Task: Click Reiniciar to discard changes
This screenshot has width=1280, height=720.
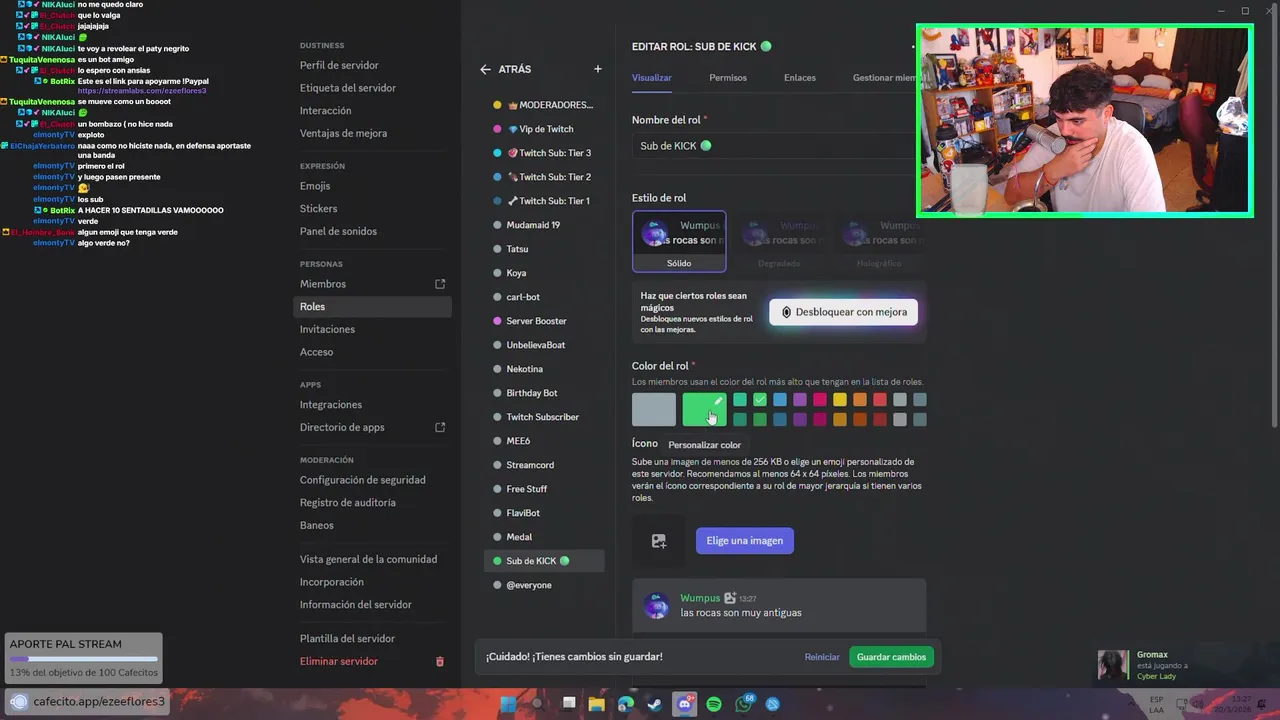Action: click(x=822, y=657)
